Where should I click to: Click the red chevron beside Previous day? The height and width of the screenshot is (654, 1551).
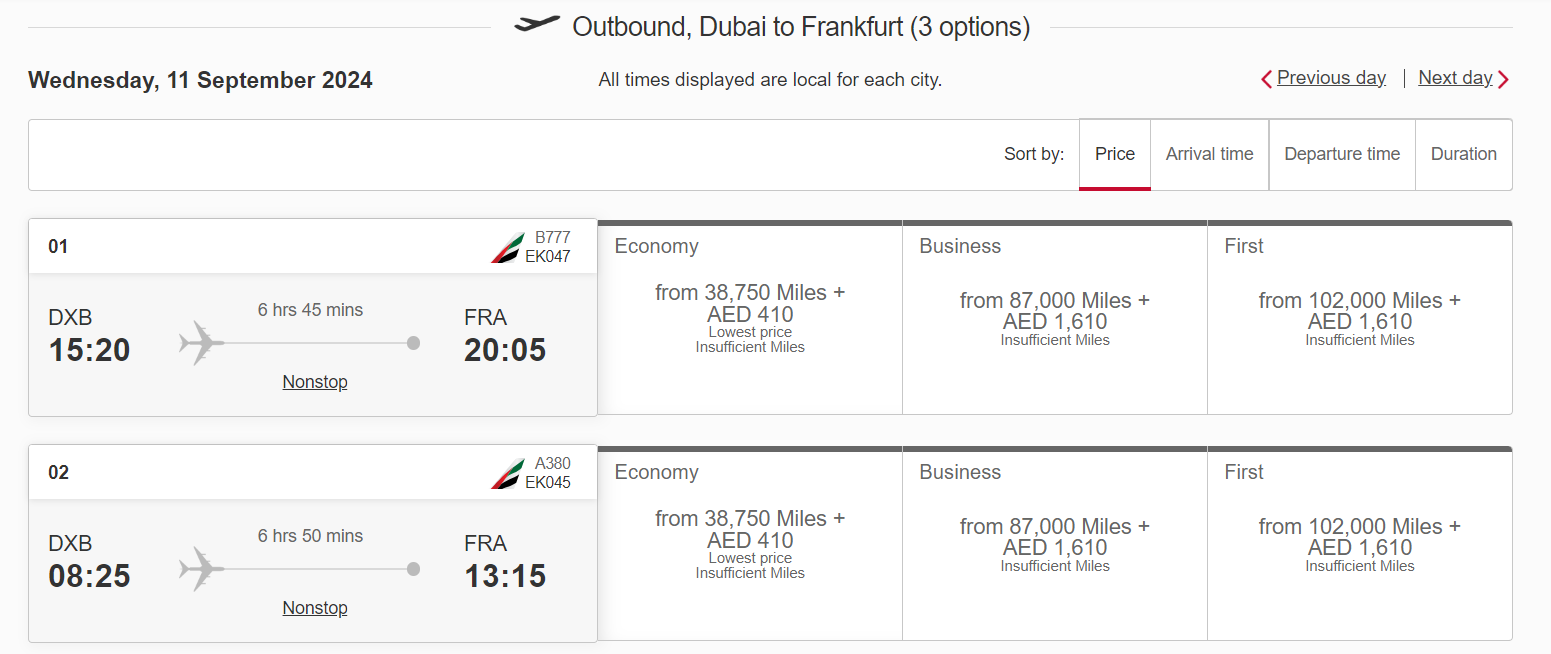point(1266,79)
